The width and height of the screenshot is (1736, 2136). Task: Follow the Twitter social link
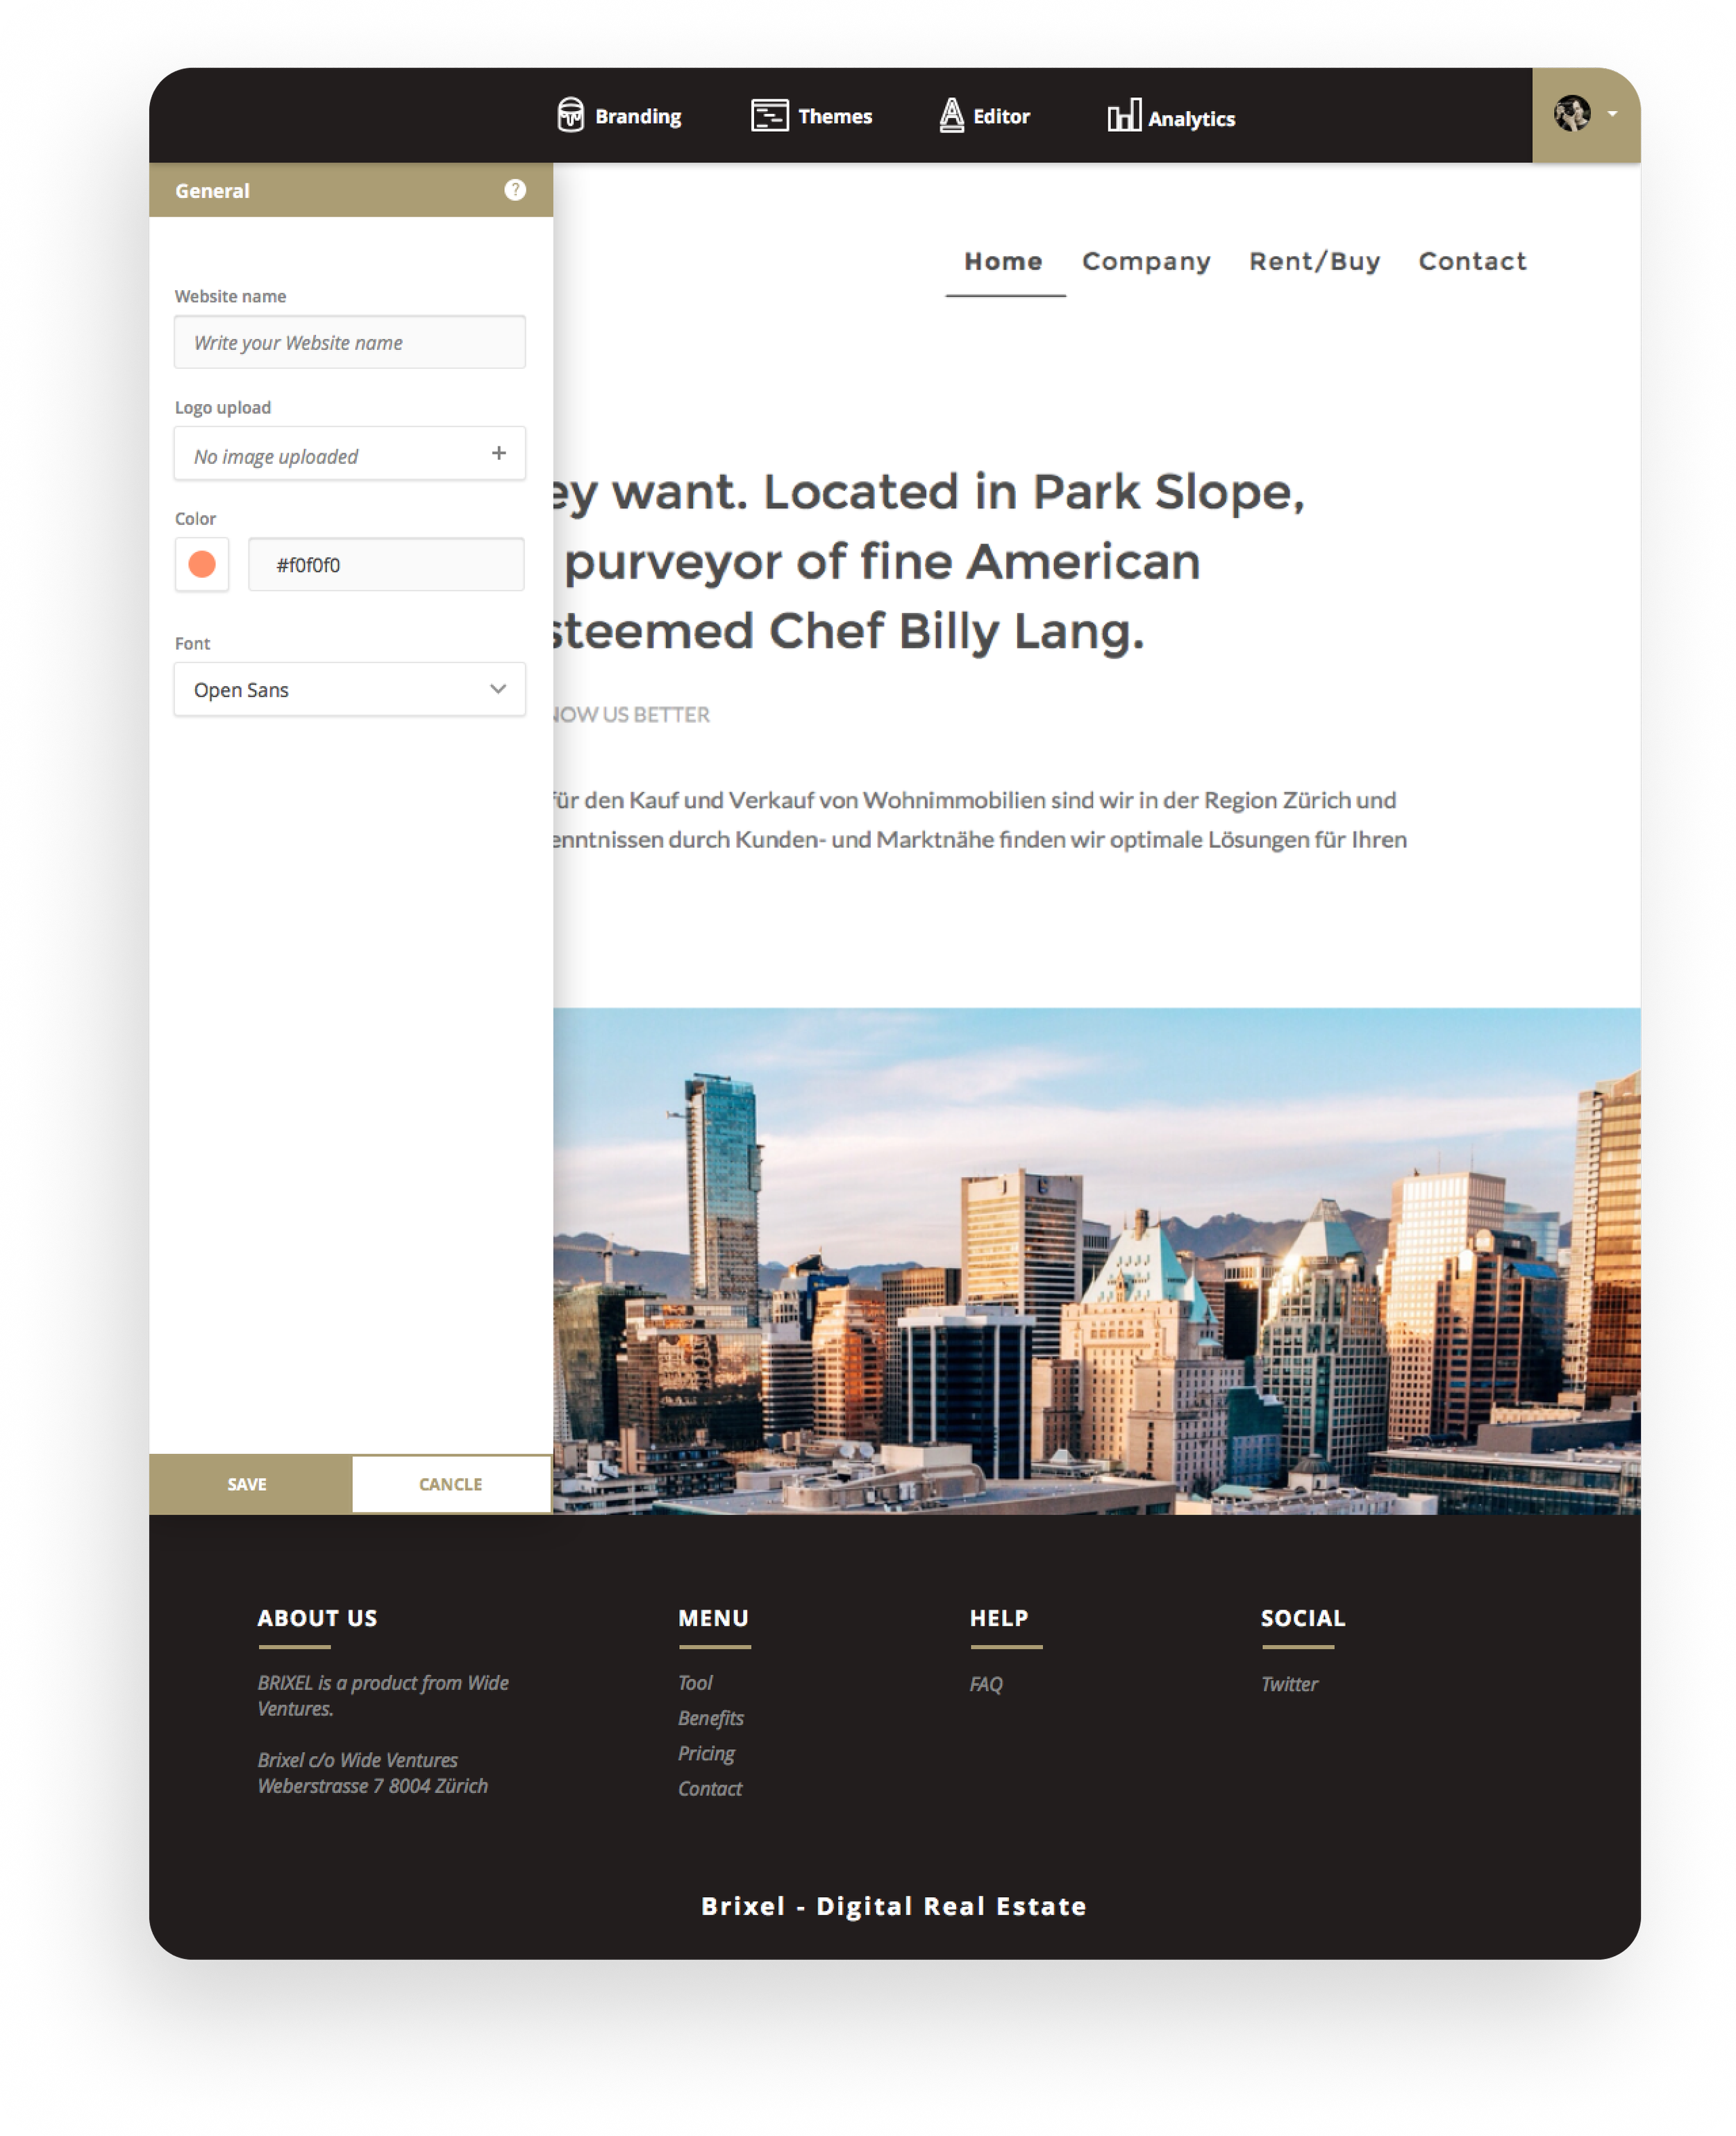(x=1289, y=1684)
